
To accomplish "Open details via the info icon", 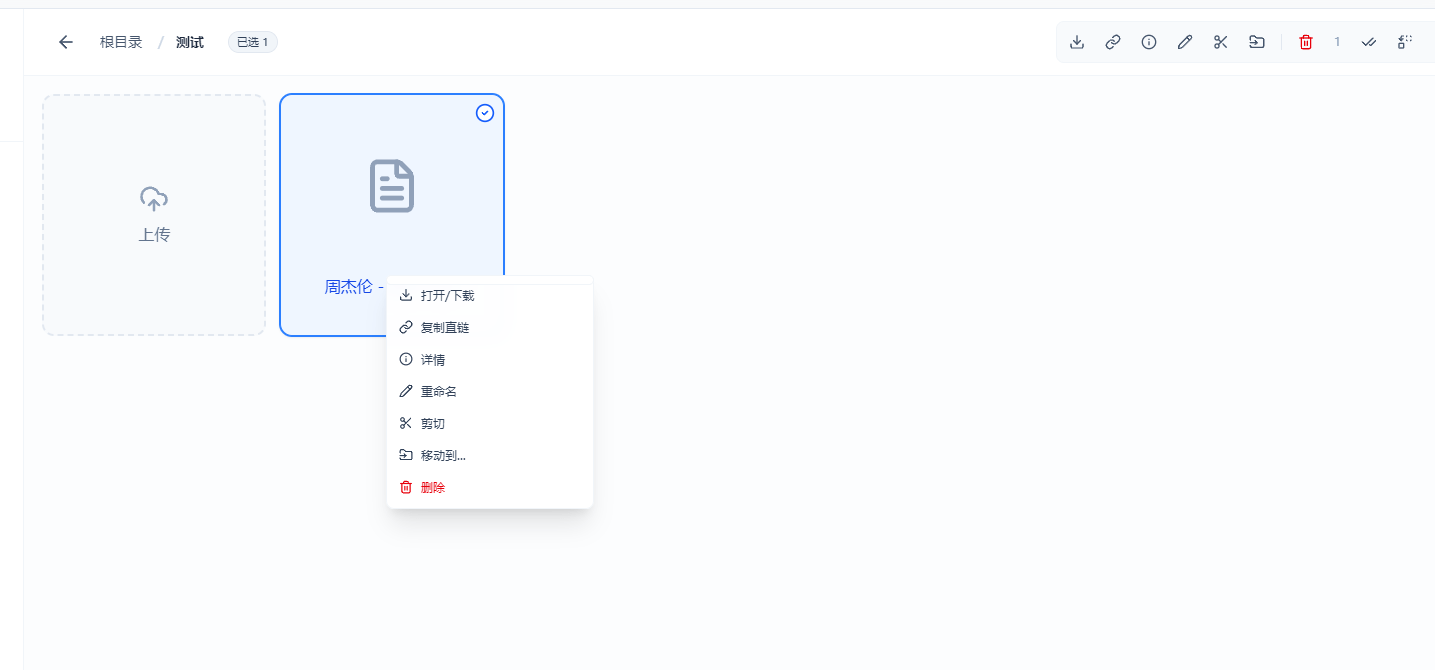I will pos(1148,42).
